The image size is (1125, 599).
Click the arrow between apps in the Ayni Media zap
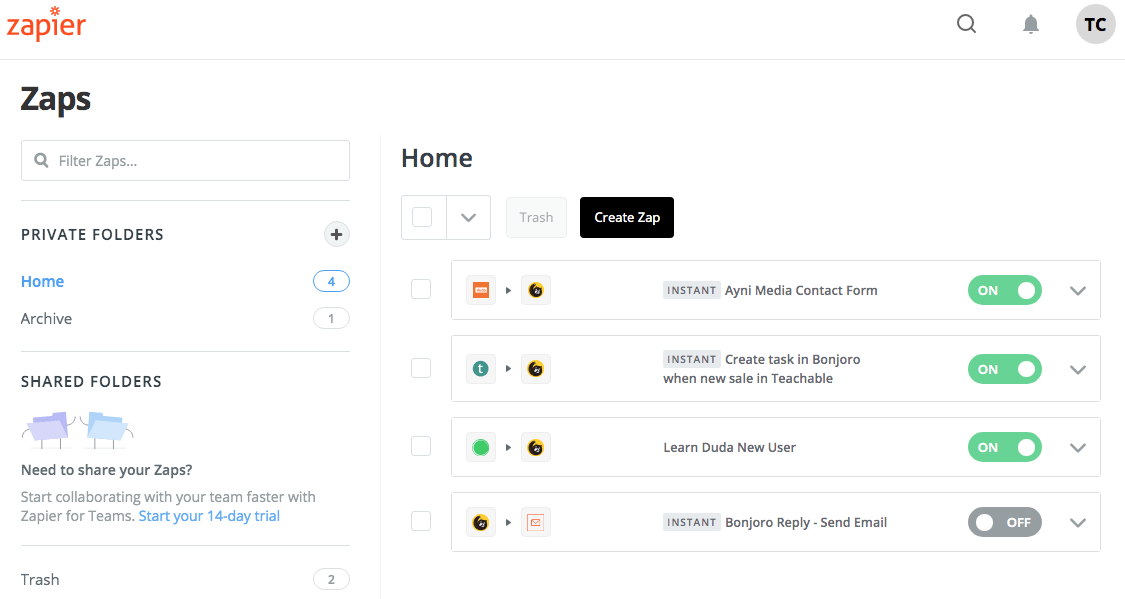[x=508, y=291]
